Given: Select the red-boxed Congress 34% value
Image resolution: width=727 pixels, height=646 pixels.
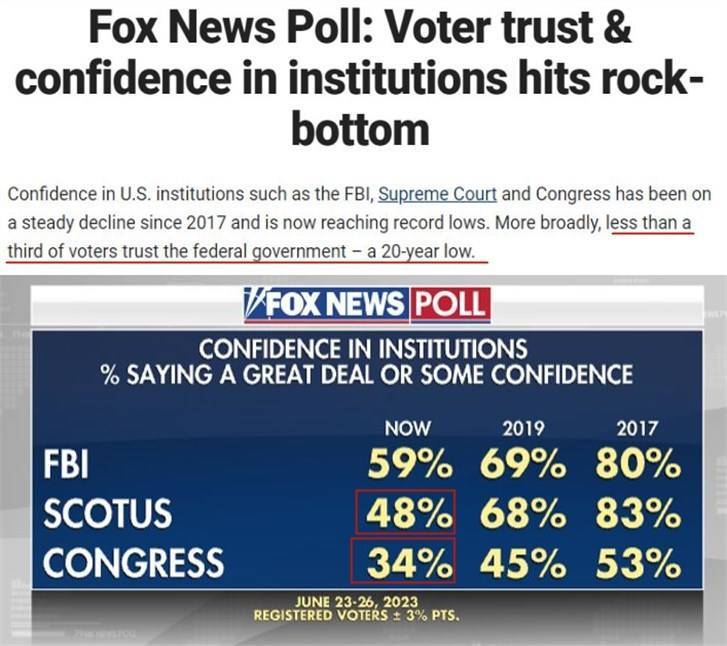Looking at the screenshot, I should tap(403, 561).
